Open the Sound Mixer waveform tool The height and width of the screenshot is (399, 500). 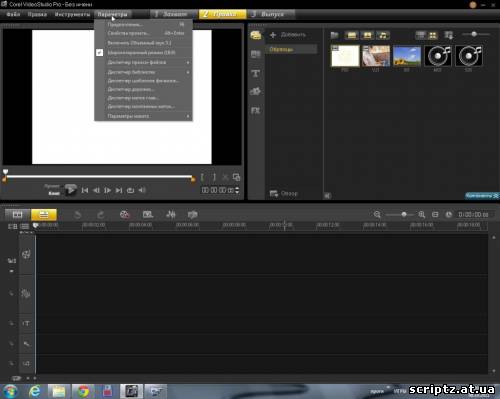click(171, 214)
